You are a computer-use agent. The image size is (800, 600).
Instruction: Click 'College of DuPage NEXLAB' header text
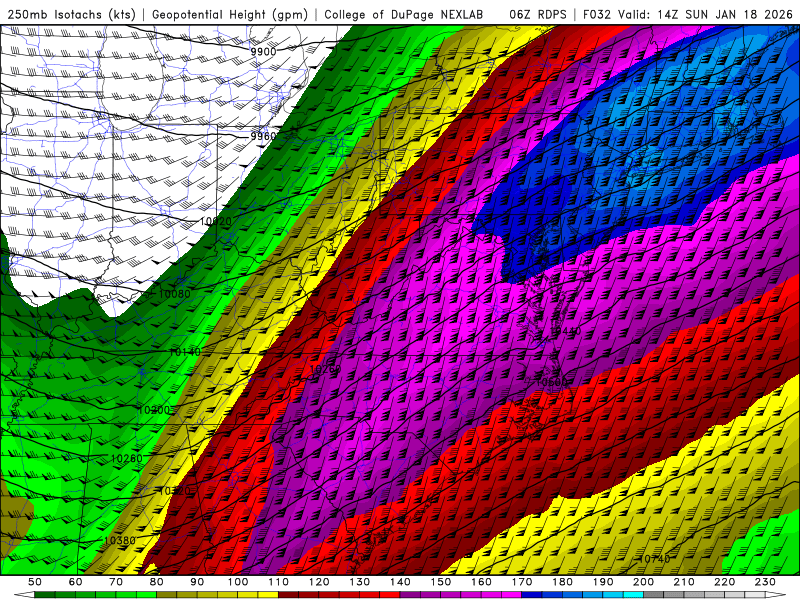coord(404,14)
